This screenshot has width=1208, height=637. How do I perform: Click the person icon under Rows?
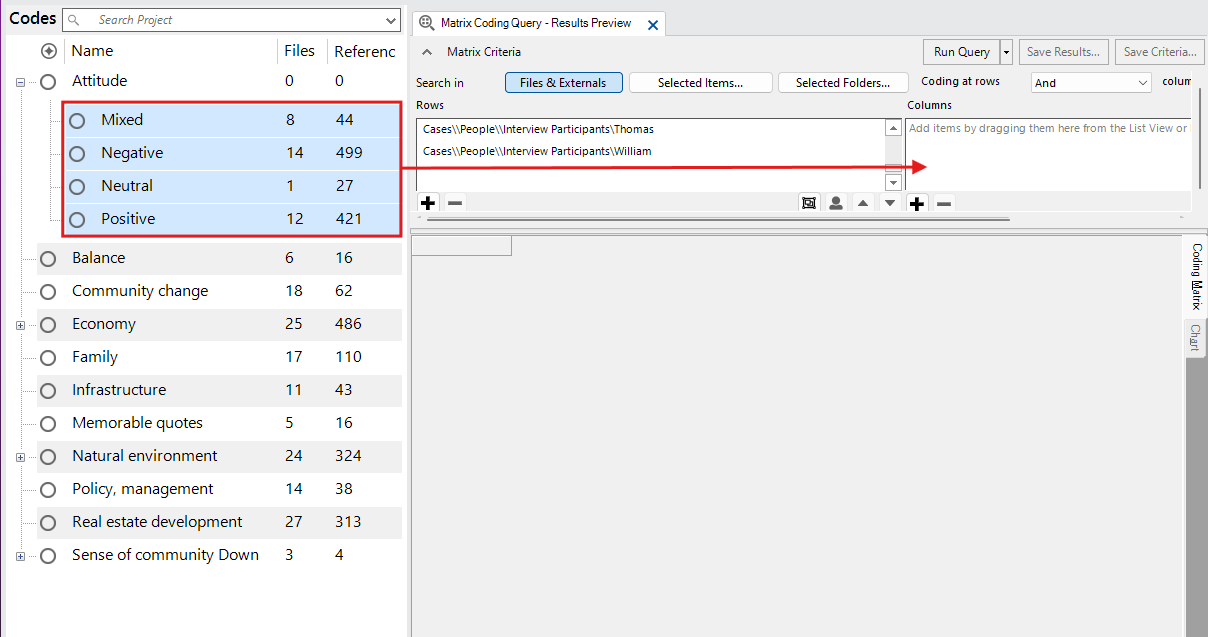(836, 203)
